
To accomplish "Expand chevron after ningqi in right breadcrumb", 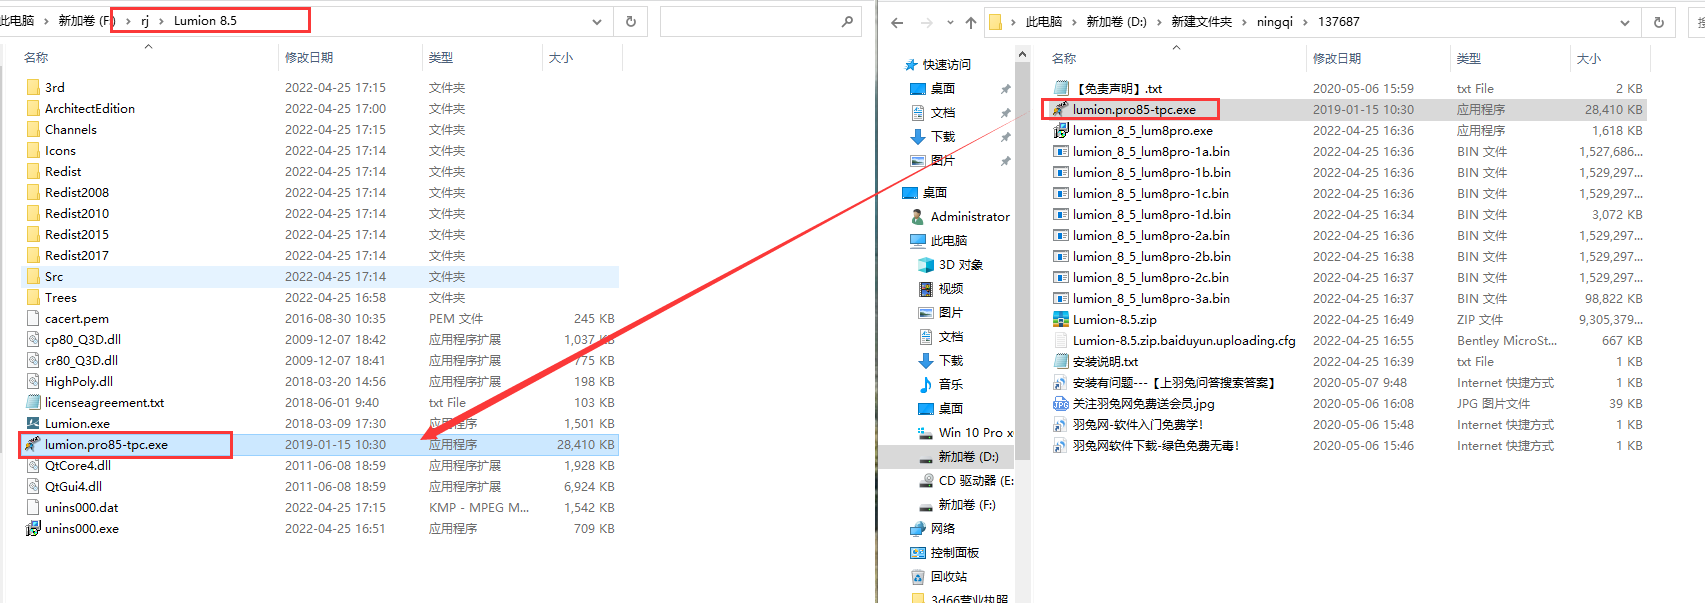I will tap(1305, 21).
